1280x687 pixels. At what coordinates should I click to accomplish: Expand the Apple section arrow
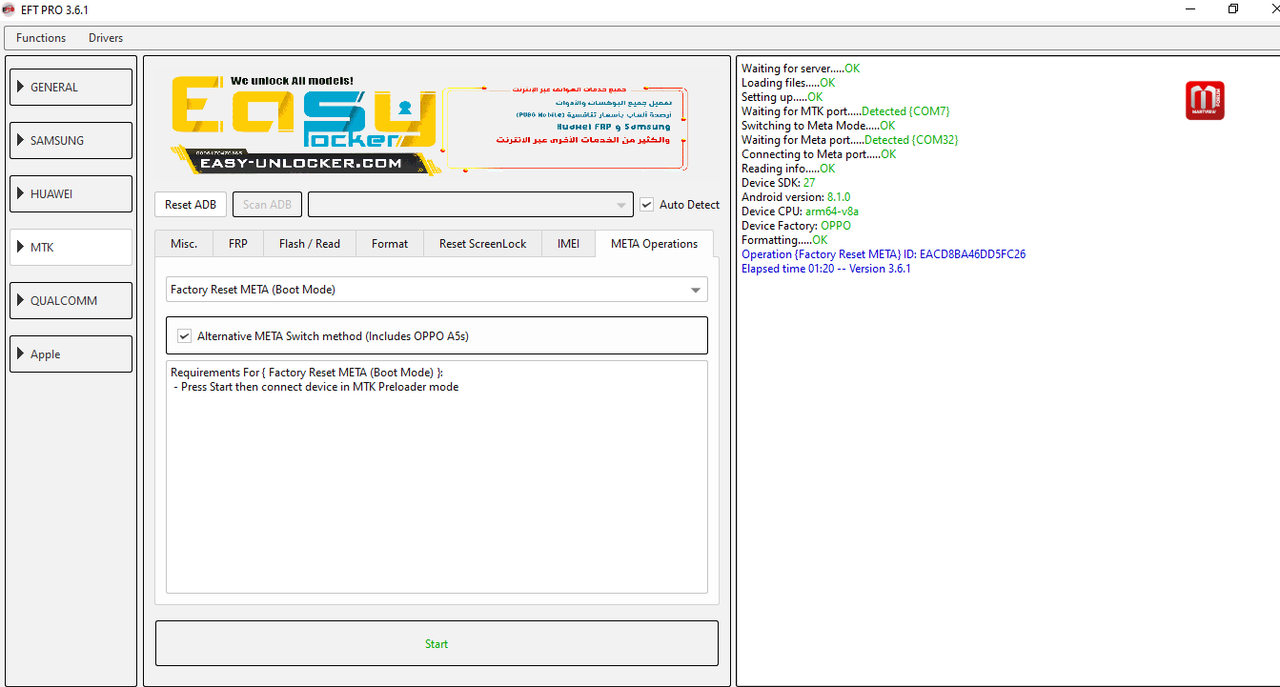[20, 354]
